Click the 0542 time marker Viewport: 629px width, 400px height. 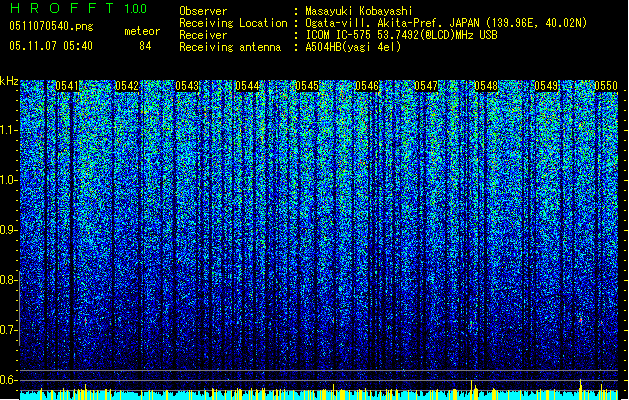coord(127,86)
